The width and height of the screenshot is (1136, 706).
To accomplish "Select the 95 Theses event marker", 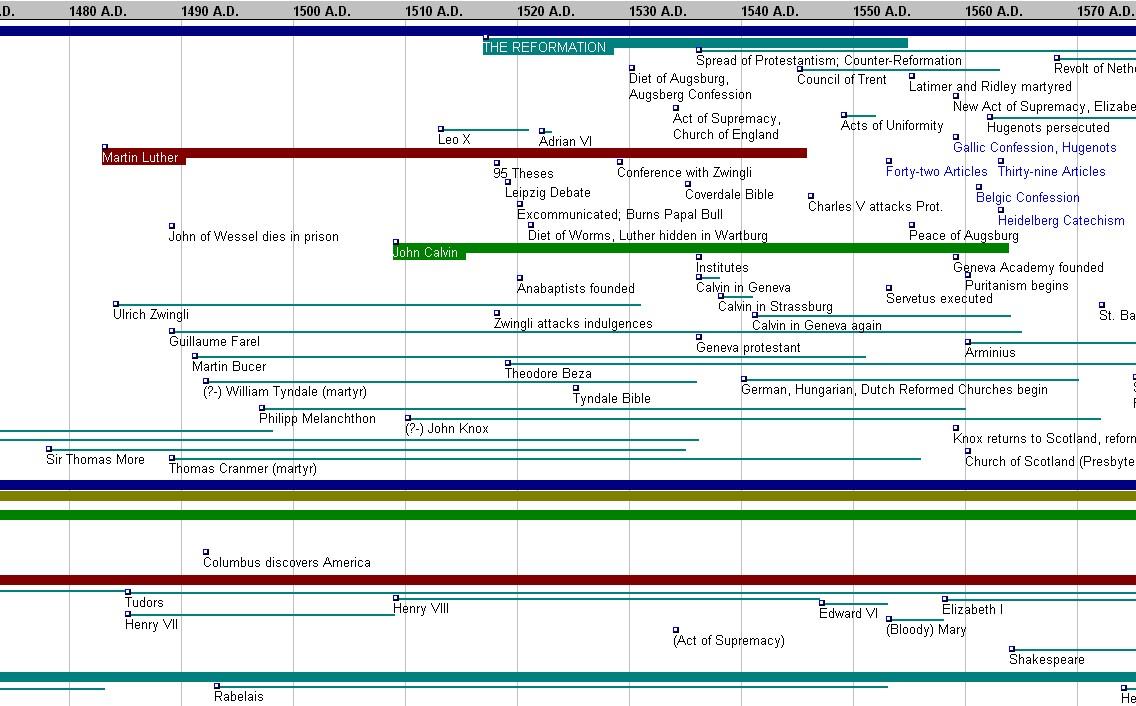I will (523, 174).
